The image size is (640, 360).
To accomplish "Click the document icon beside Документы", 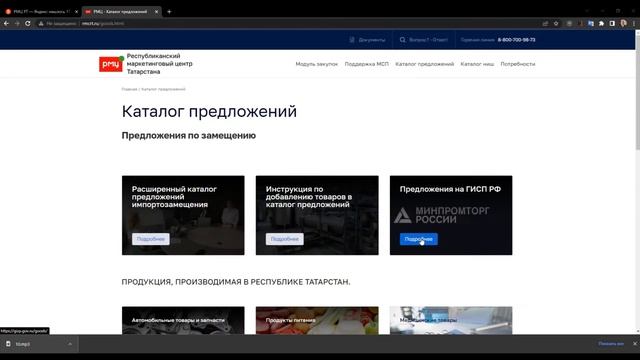I will point(352,40).
